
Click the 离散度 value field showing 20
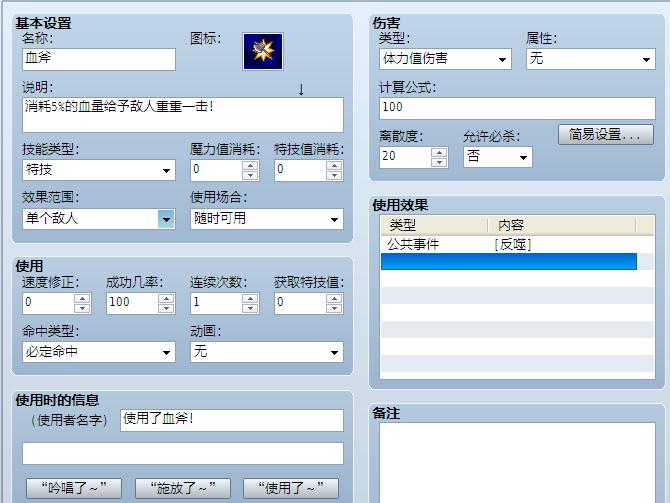point(405,157)
